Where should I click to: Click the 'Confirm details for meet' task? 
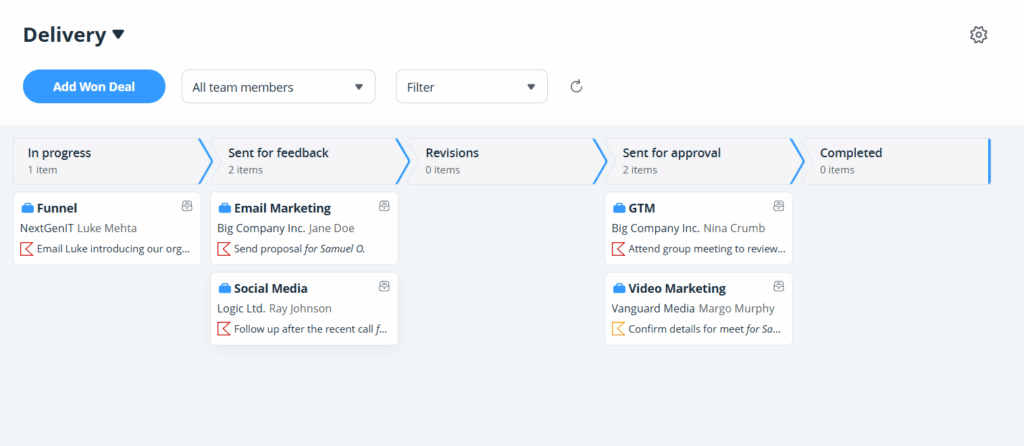point(705,329)
